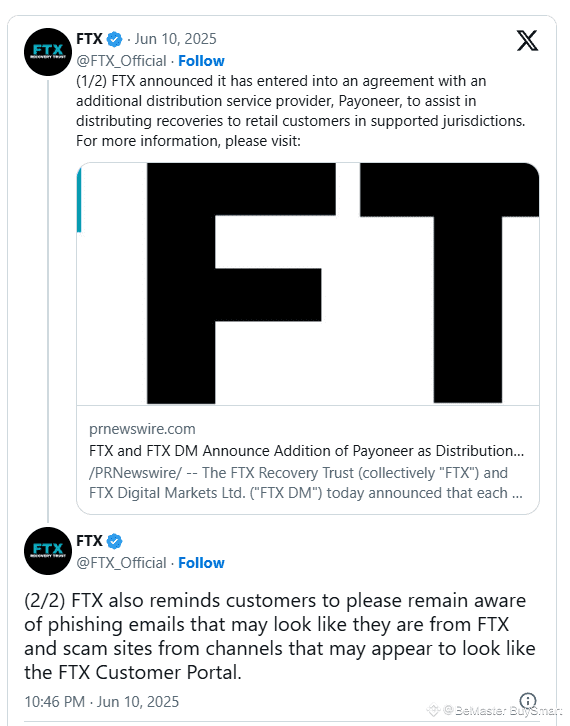Click the FTX display name in second tweet
Viewport: 570px width, 726px height.
(89, 540)
